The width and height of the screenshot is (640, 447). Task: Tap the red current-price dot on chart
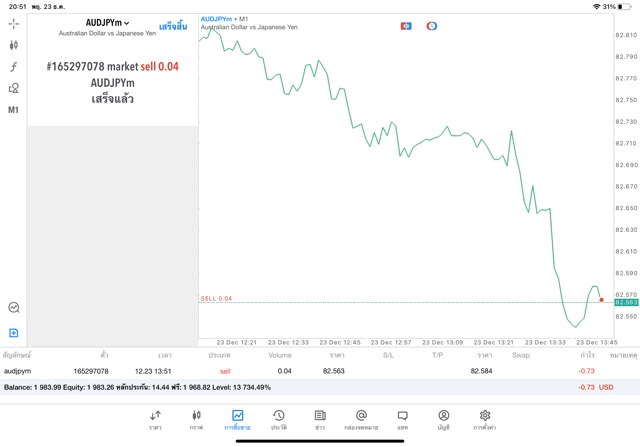601,300
